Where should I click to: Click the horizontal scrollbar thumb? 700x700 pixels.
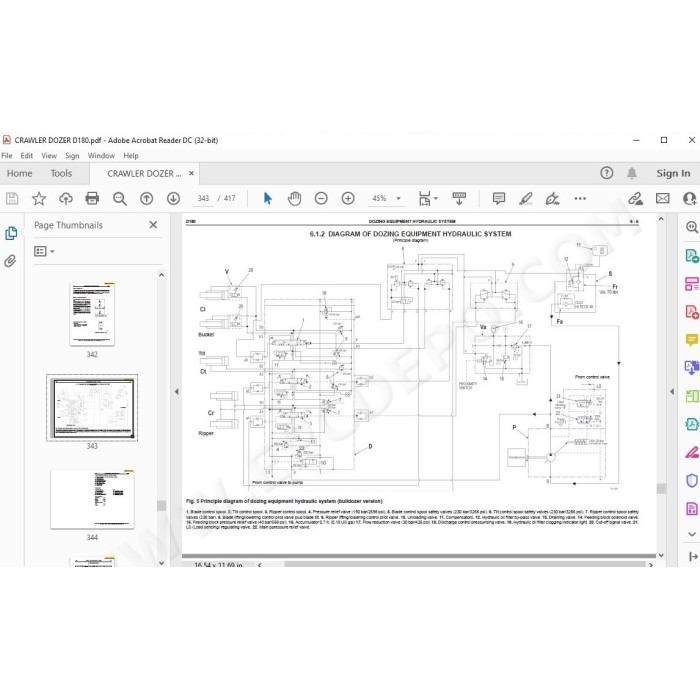[x=464, y=564]
